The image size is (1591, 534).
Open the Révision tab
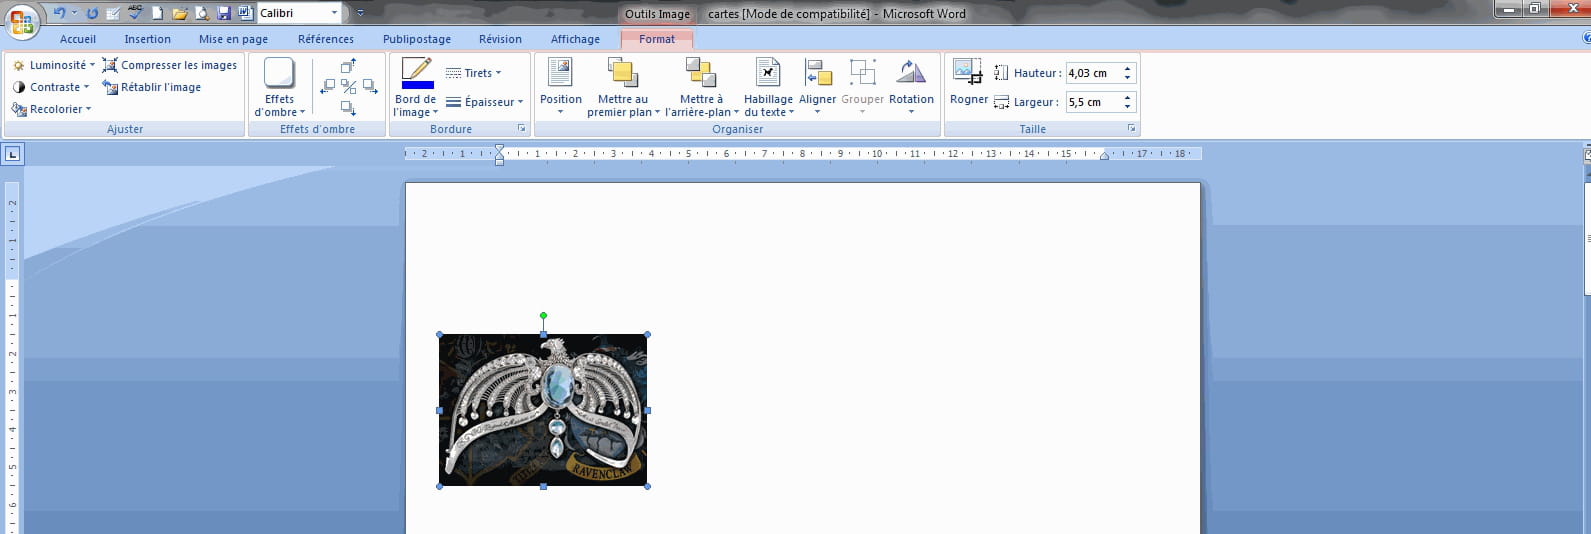(500, 39)
